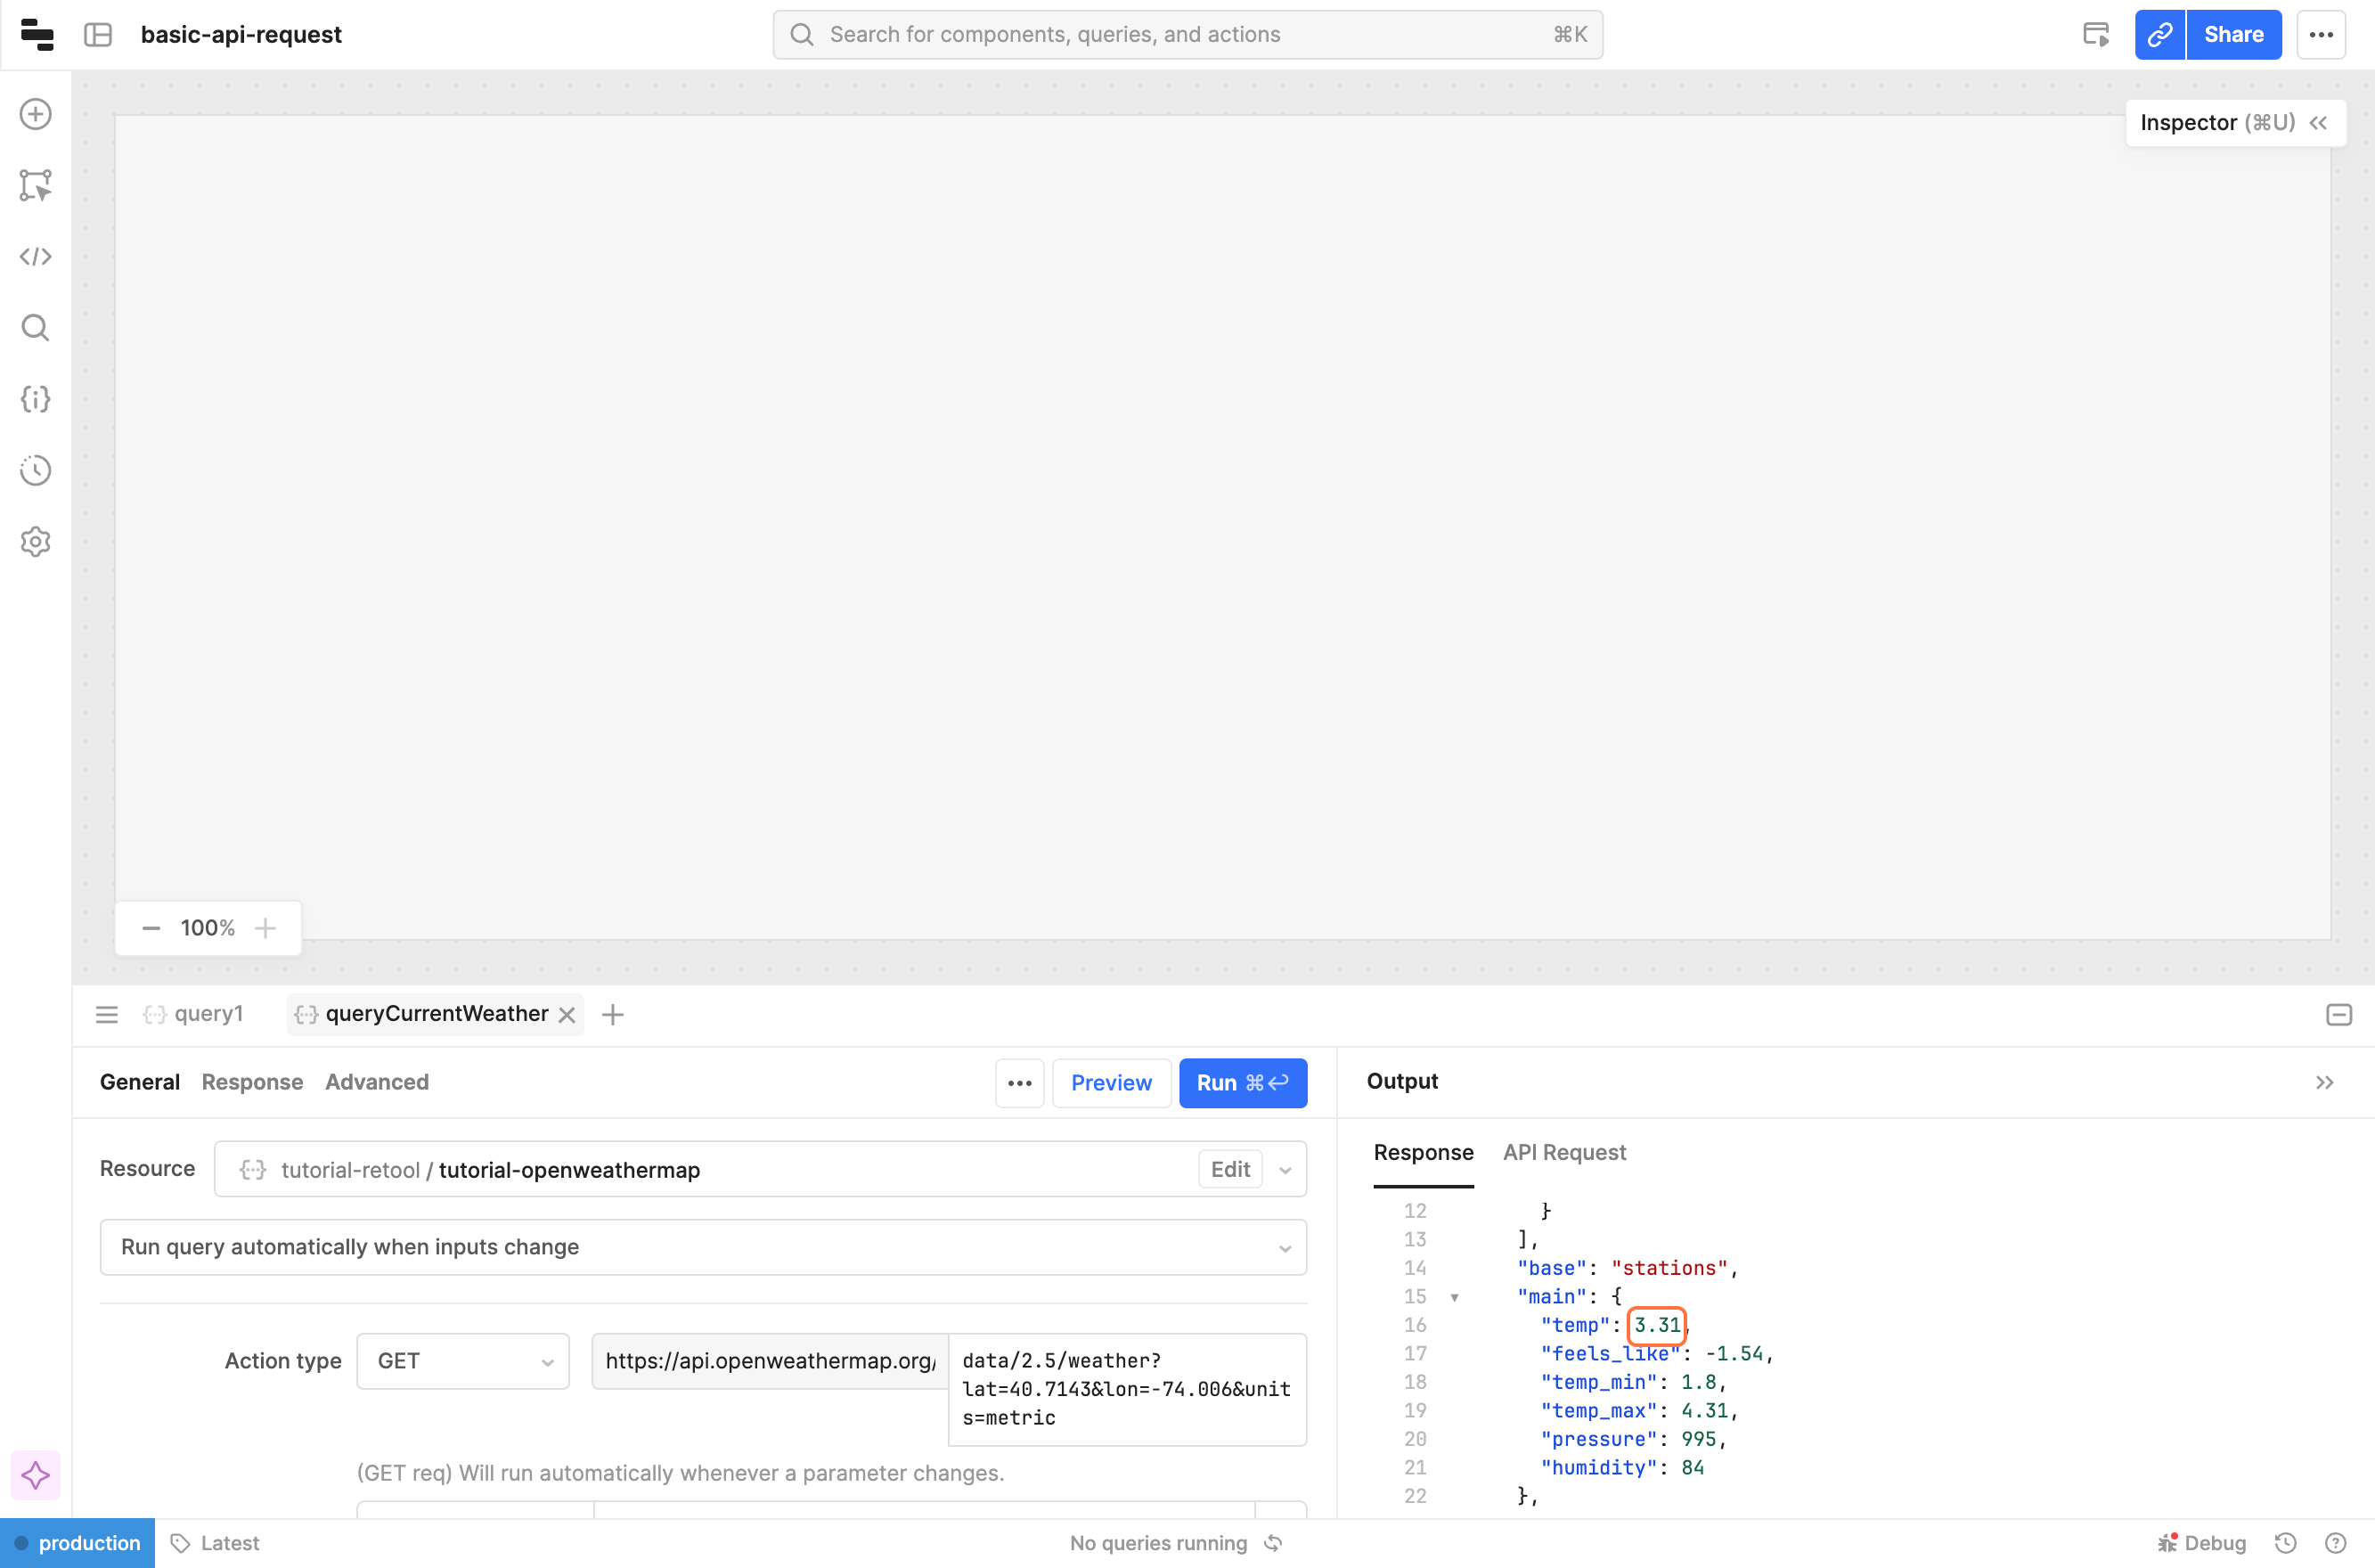Click the Share button
The width and height of the screenshot is (2375, 1568).
coord(2233,35)
